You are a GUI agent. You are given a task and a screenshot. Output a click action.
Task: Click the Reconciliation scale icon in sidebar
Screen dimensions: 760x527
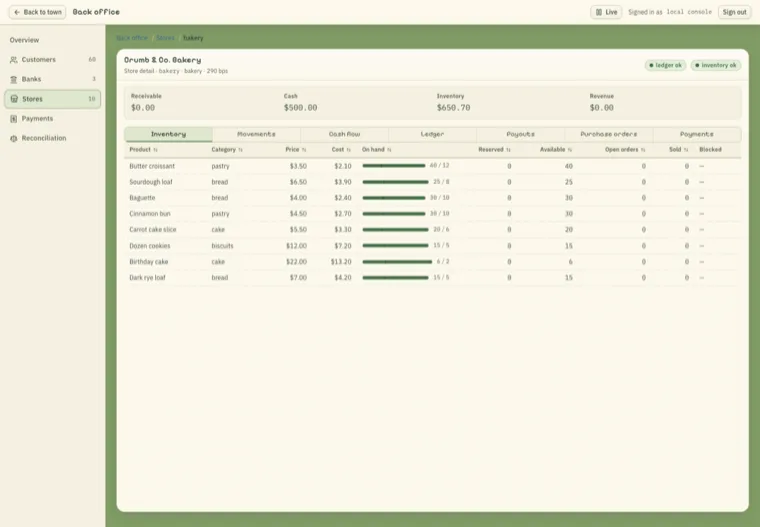(14, 138)
